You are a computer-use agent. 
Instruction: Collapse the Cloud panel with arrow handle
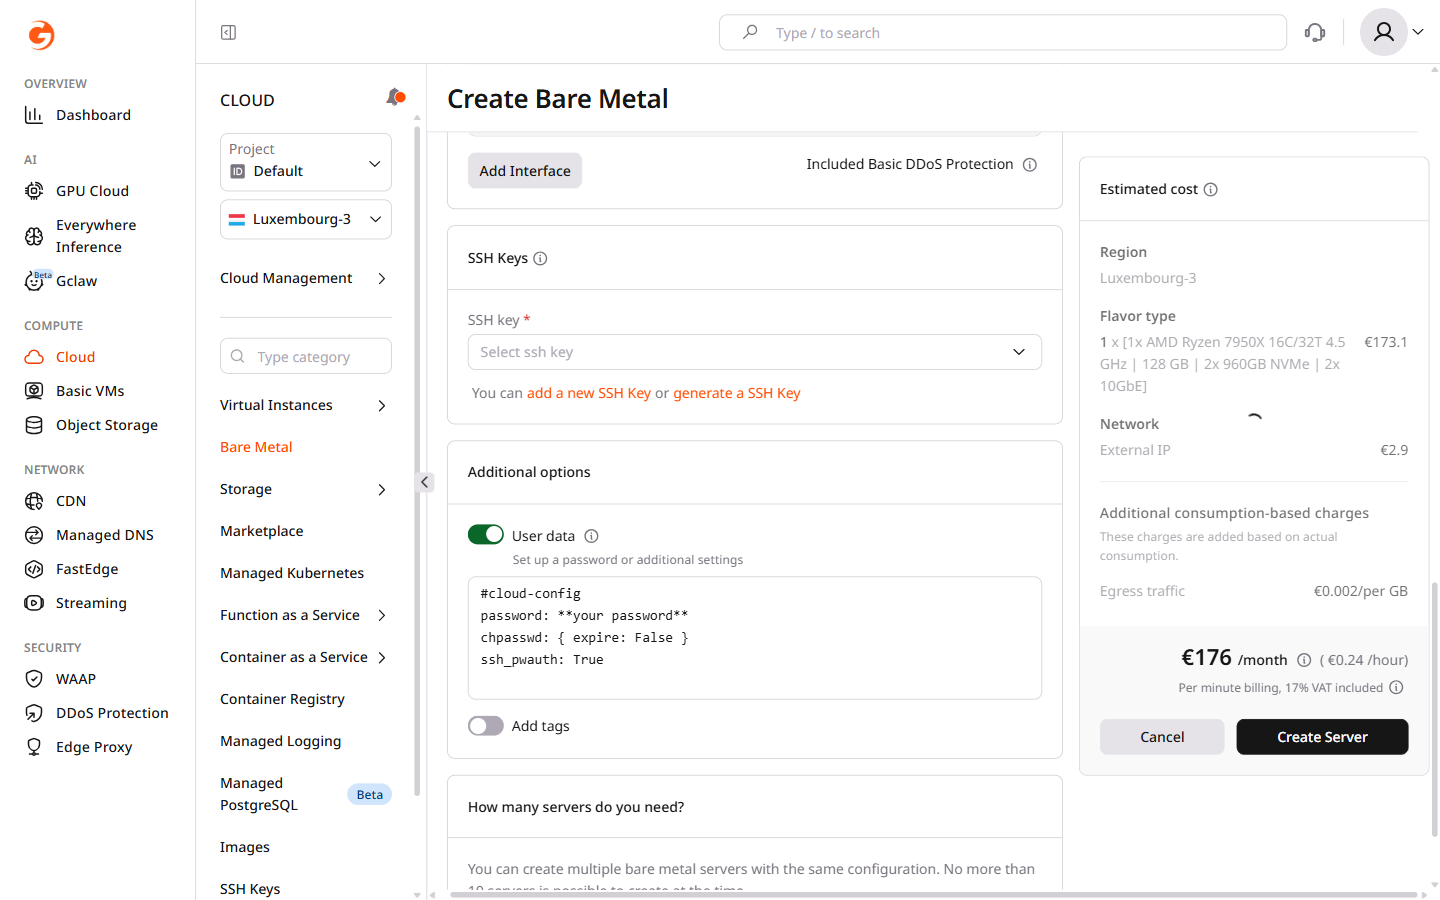coord(425,482)
